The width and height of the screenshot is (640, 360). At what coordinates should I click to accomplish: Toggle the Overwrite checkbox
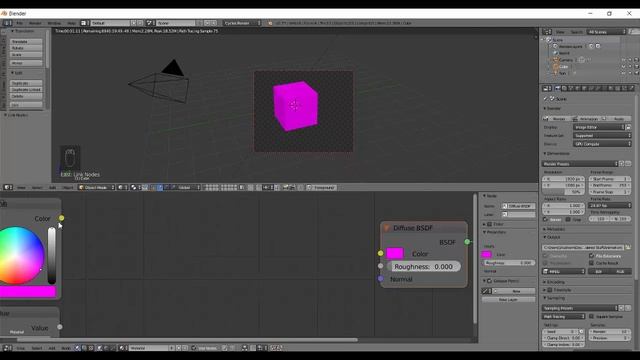[x=546, y=256]
